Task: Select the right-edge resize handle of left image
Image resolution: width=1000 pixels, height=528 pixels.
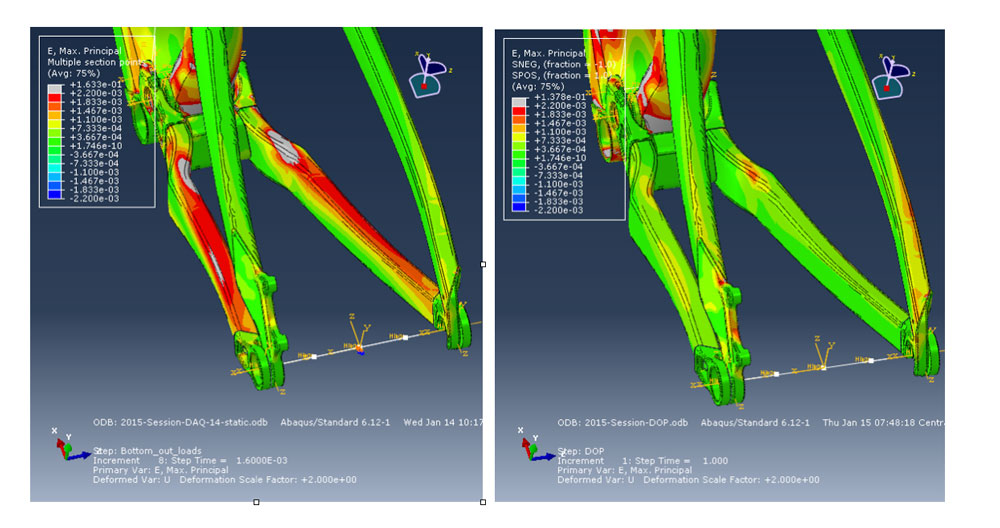Action: pos(483,264)
